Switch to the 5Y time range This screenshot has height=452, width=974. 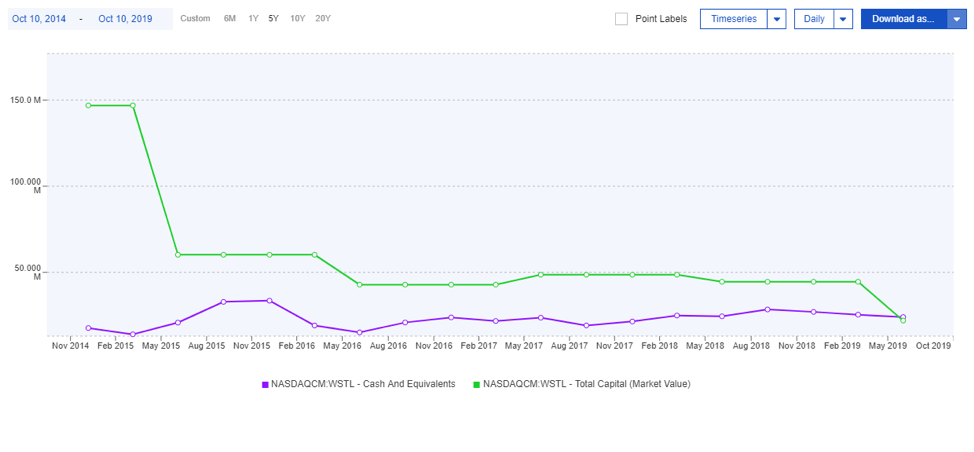pyautogui.click(x=273, y=19)
